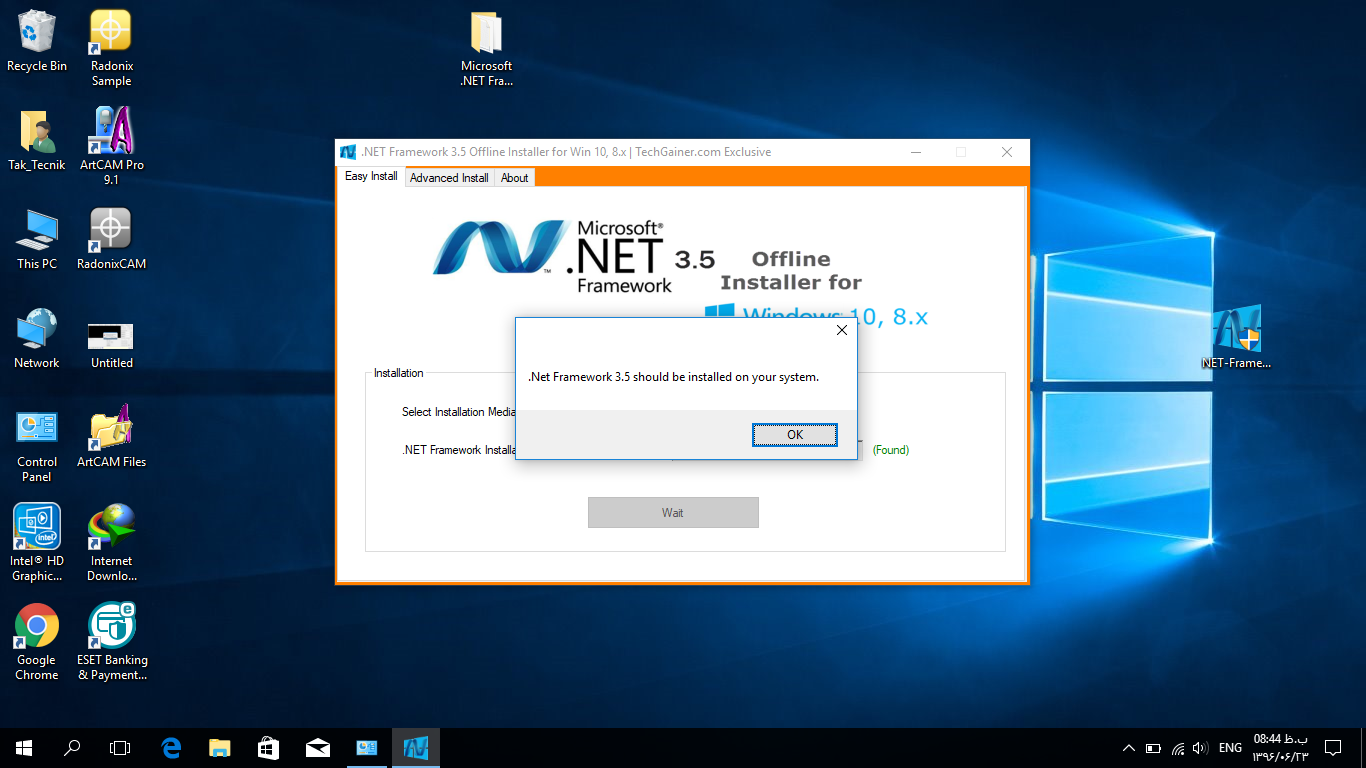The image size is (1366, 768).
Task: Confirm the message dialog with OK
Action: [x=795, y=434]
